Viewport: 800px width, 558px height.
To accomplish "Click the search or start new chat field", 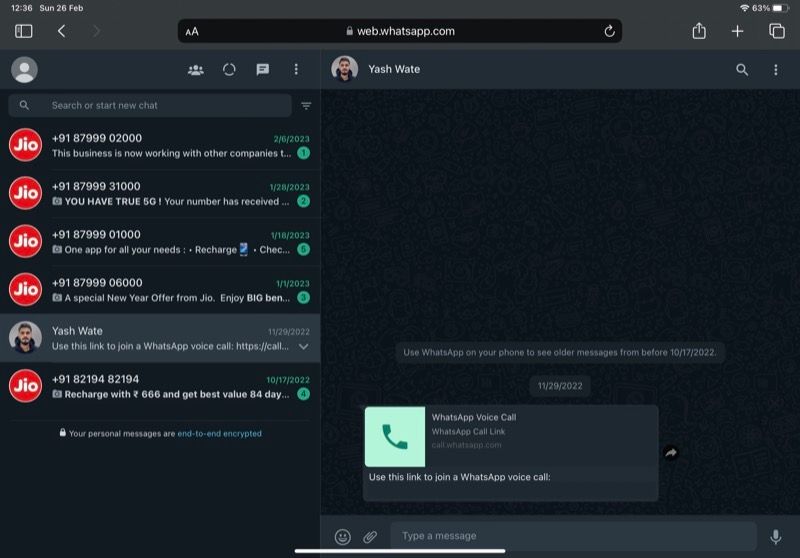I will 150,105.
